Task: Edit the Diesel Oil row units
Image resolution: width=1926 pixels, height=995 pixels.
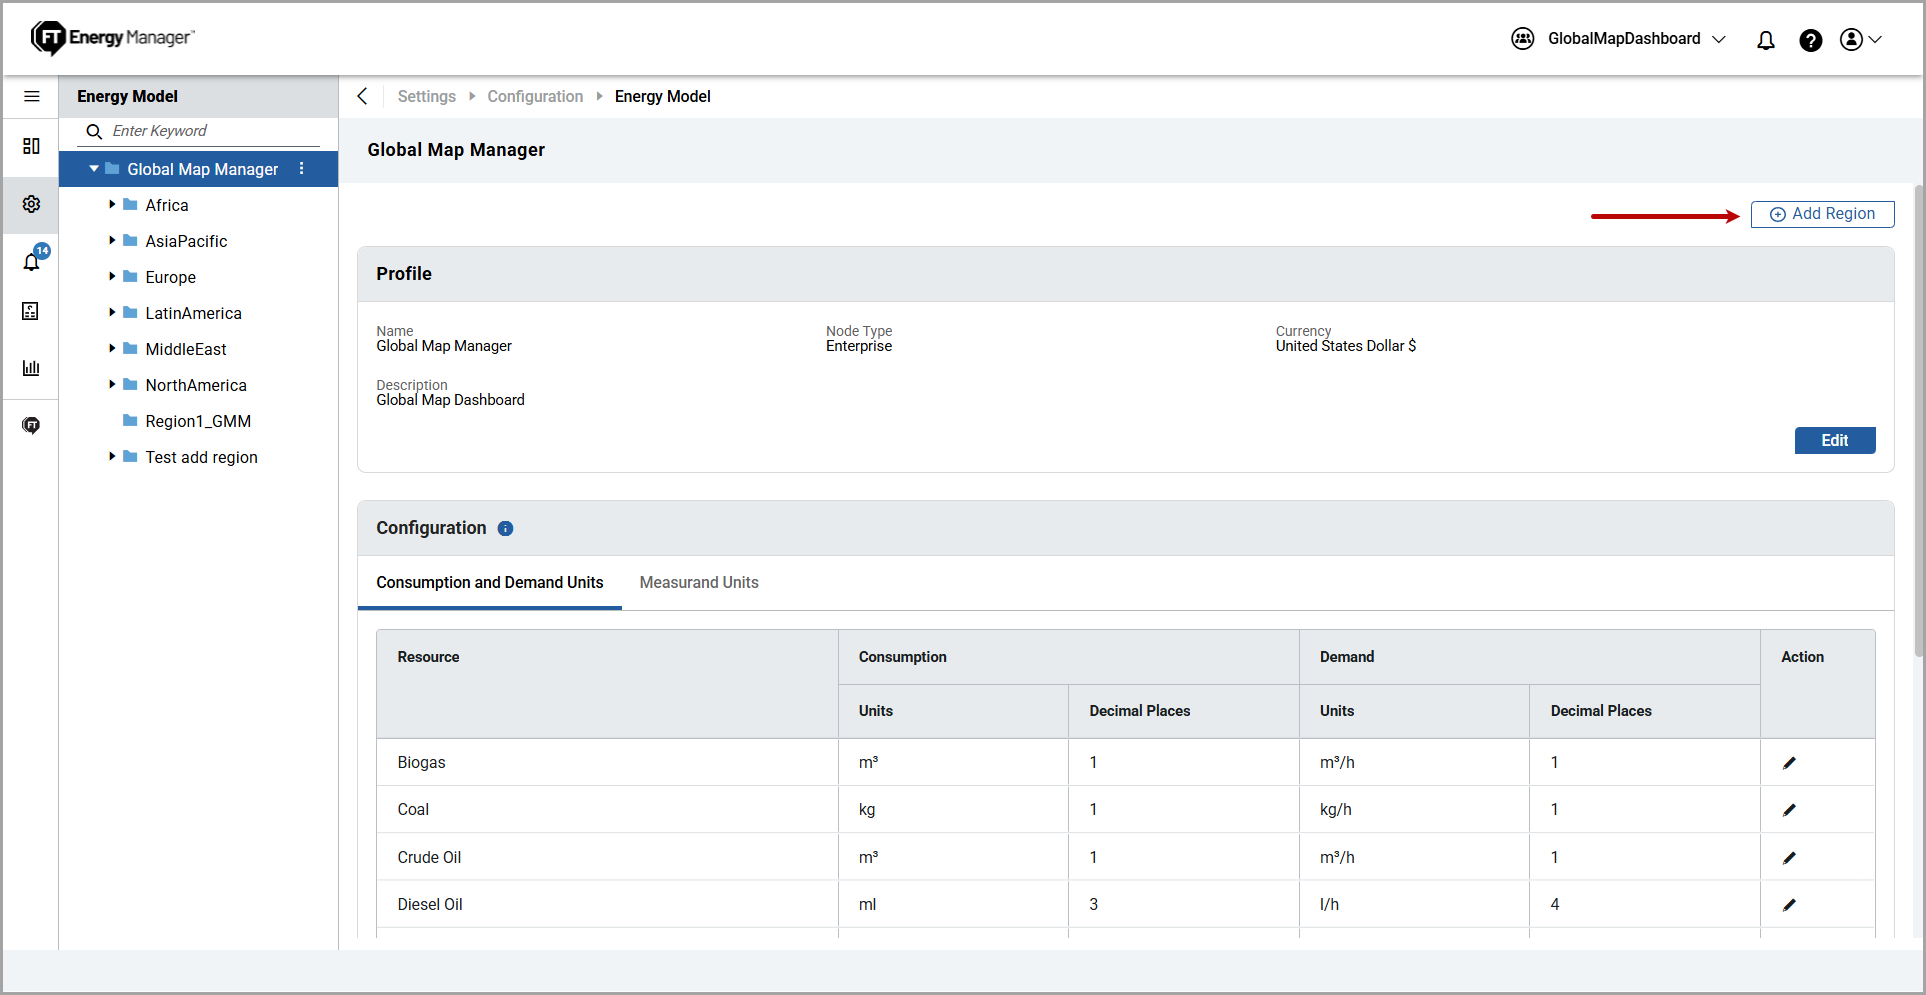Action: [x=1789, y=905]
